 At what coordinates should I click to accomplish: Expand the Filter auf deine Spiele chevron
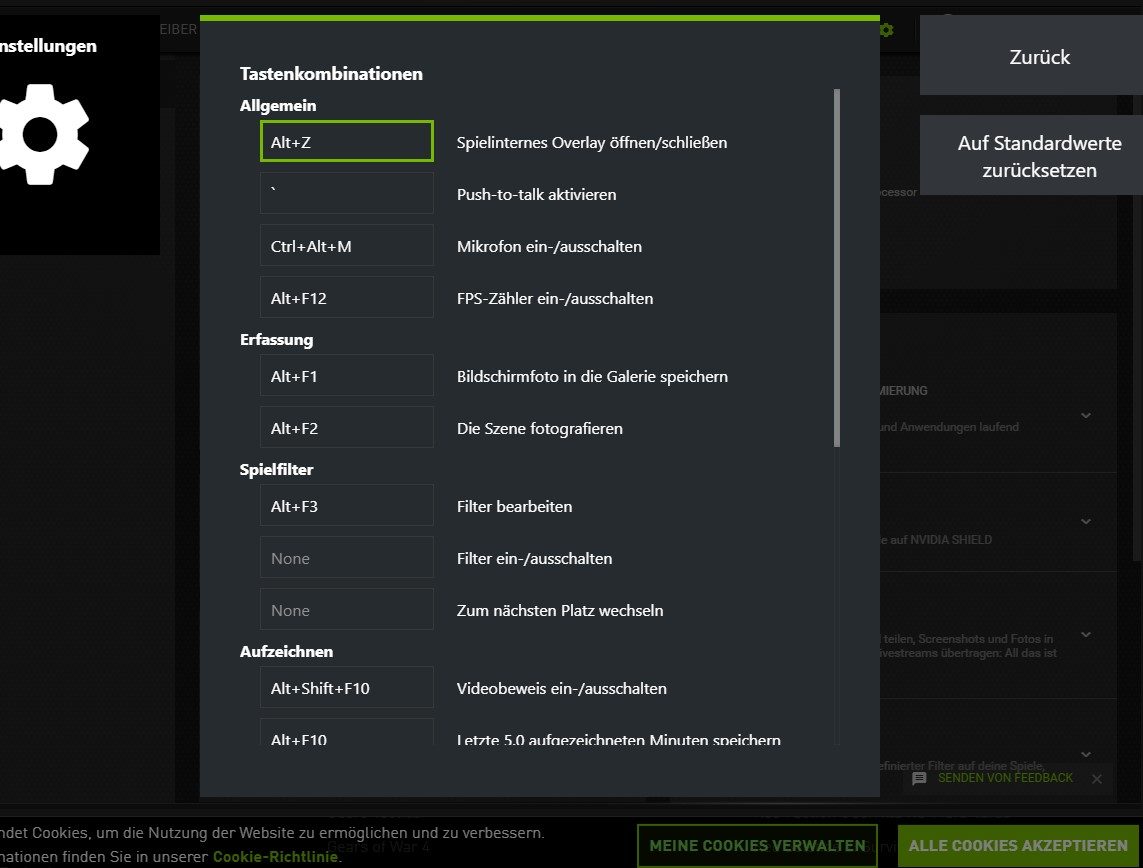(x=1086, y=754)
